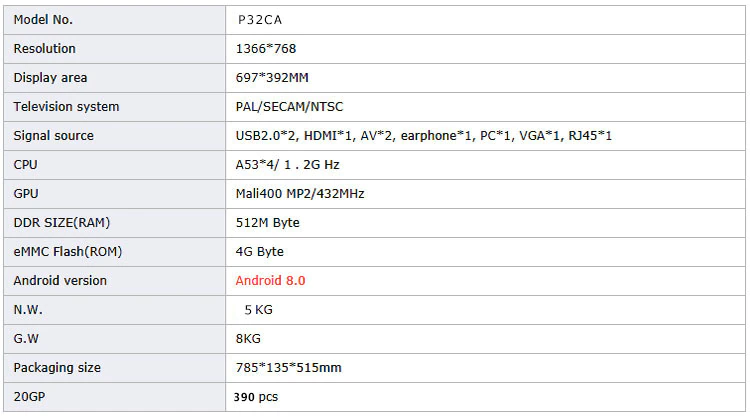
Task: Select the 785*135*515mm packaging size
Action: click(x=288, y=368)
